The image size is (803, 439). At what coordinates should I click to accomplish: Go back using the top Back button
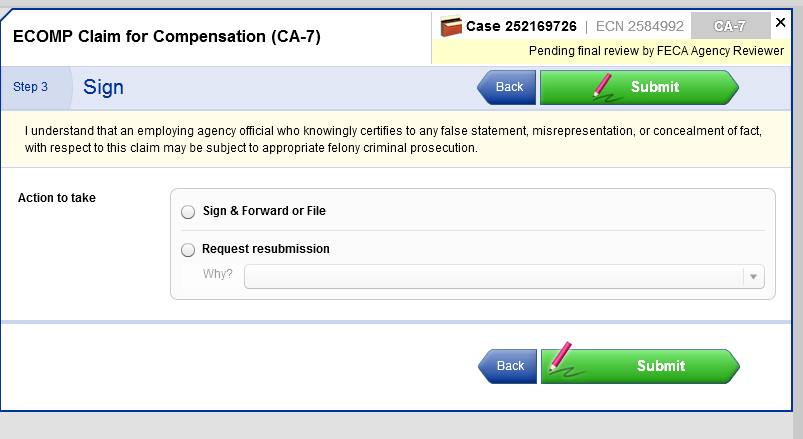point(508,87)
